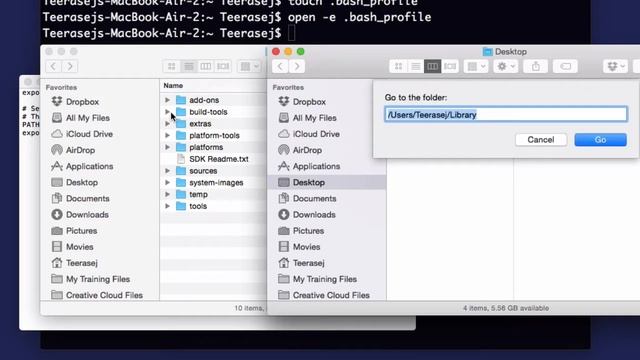
Task: Go forward in the Desktop Finder window
Action: (x=297, y=66)
